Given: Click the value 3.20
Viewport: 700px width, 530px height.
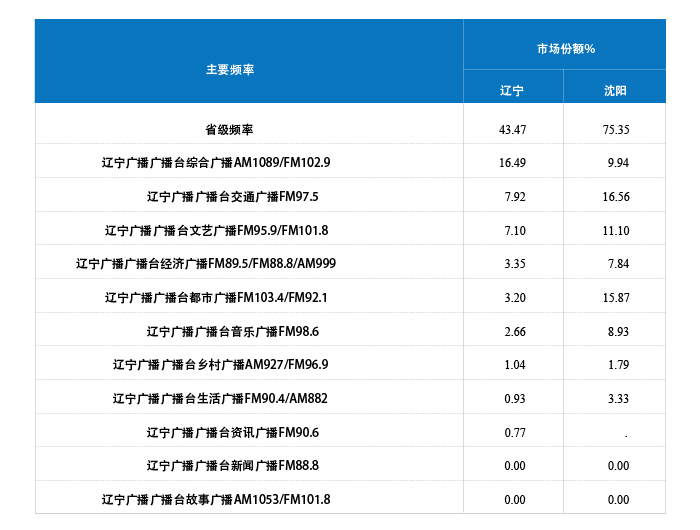Looking at the screenshot, I should pos(515,297).
